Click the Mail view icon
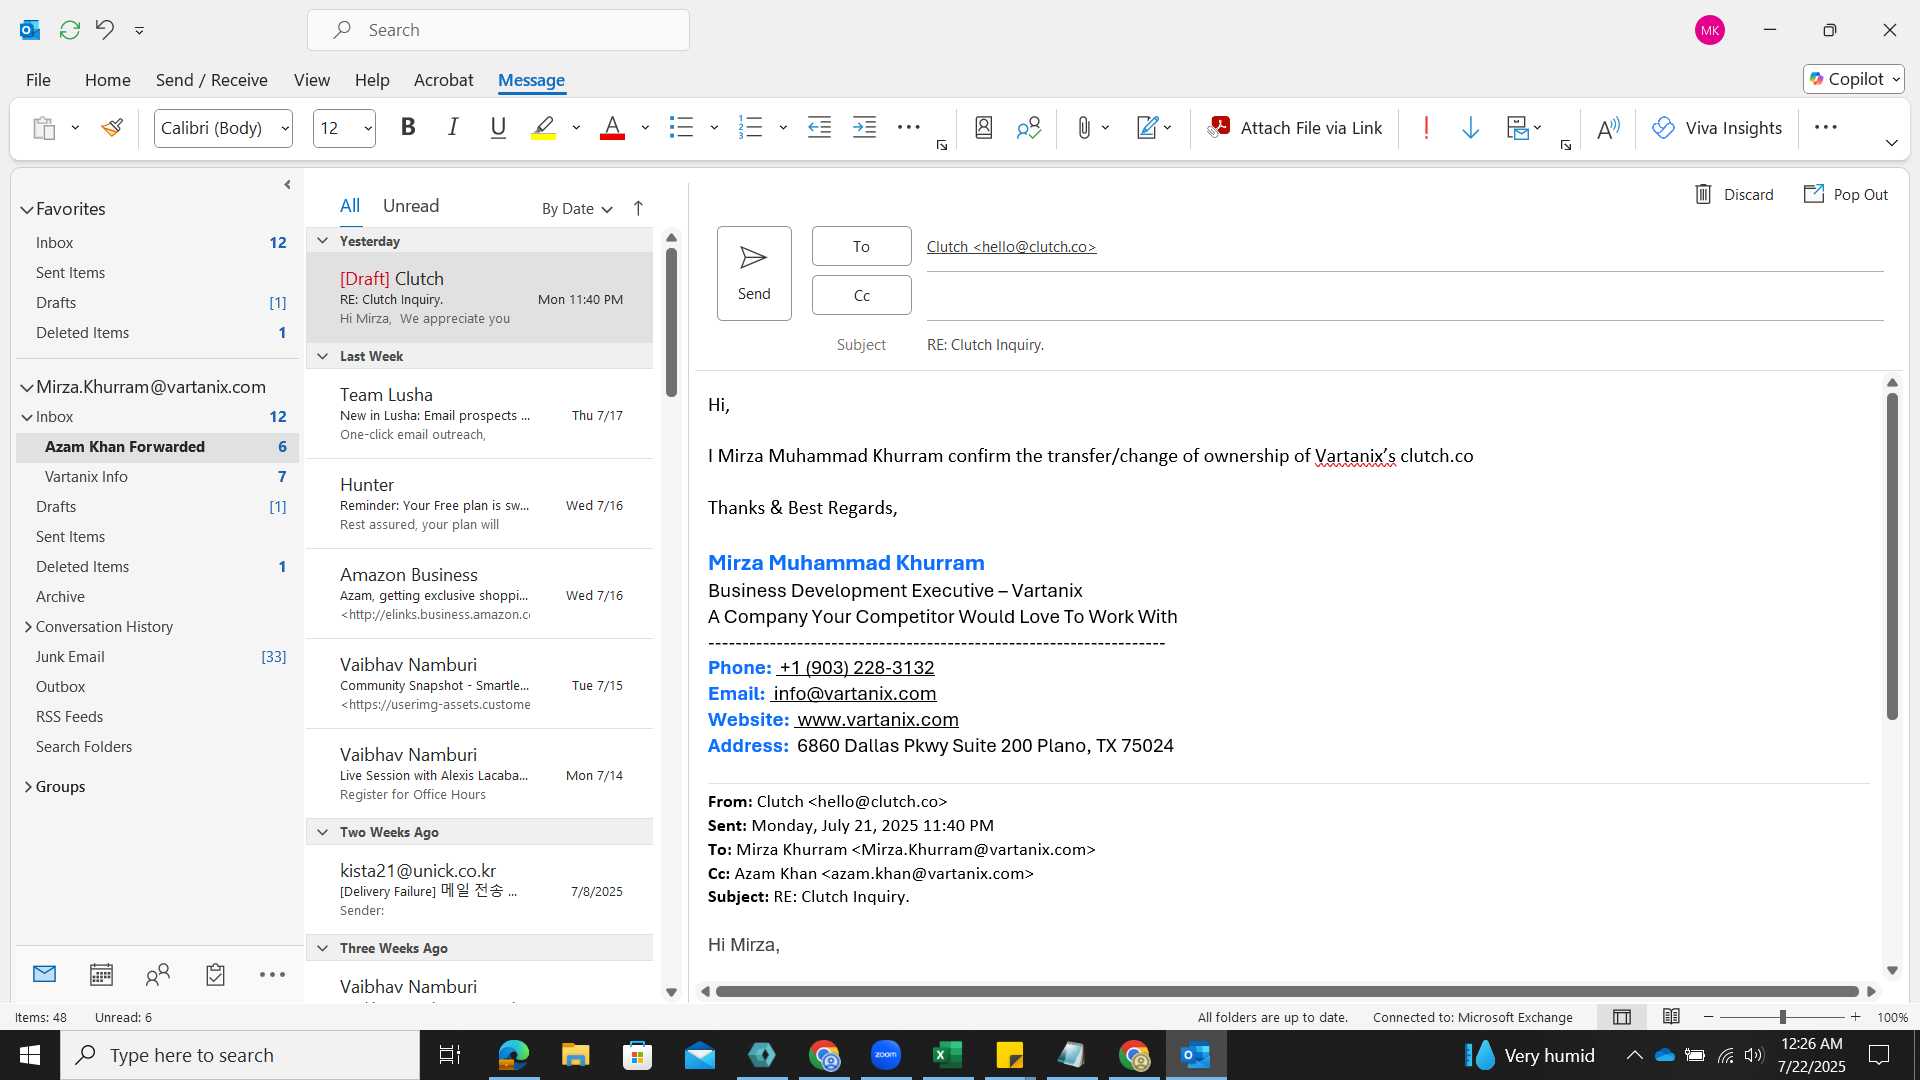Viewport: 1920px width, 1080px height. pyautogui.click(x=44, y=974)
